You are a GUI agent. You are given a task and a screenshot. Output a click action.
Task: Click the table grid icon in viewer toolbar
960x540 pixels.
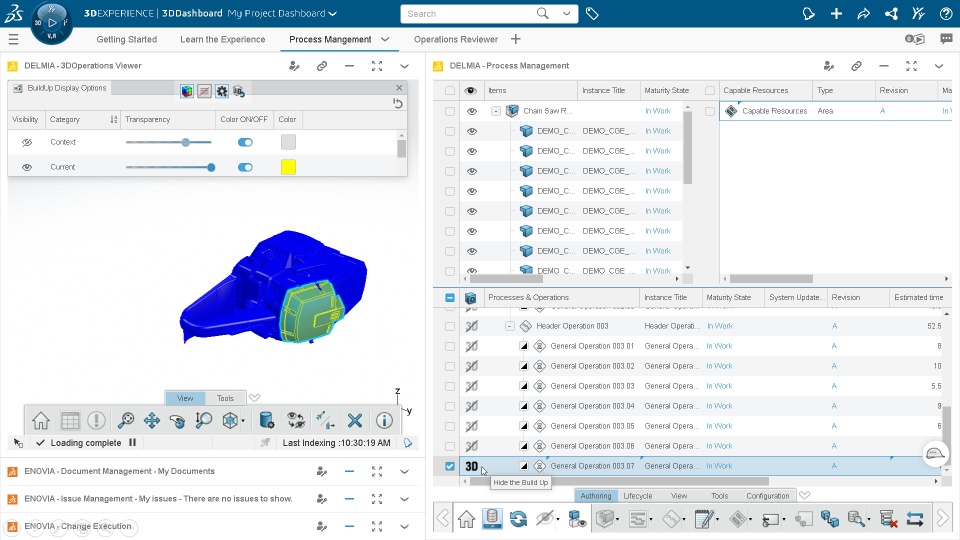click(x=70, y=421)
